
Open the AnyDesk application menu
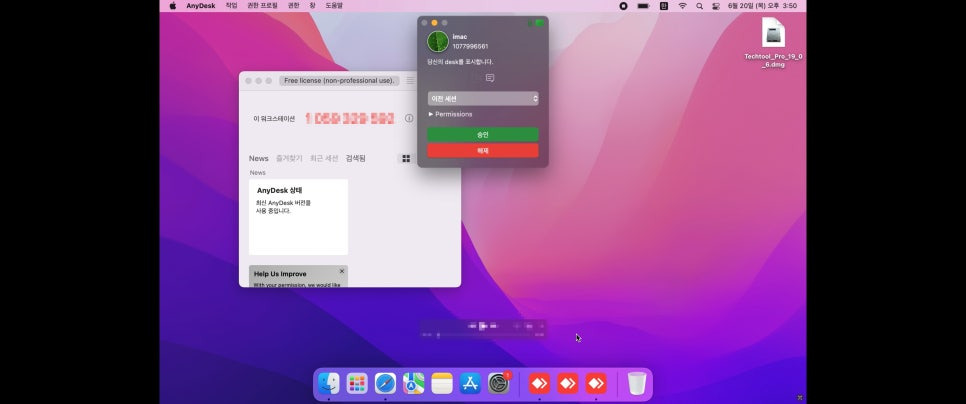[x=201, y=6]
